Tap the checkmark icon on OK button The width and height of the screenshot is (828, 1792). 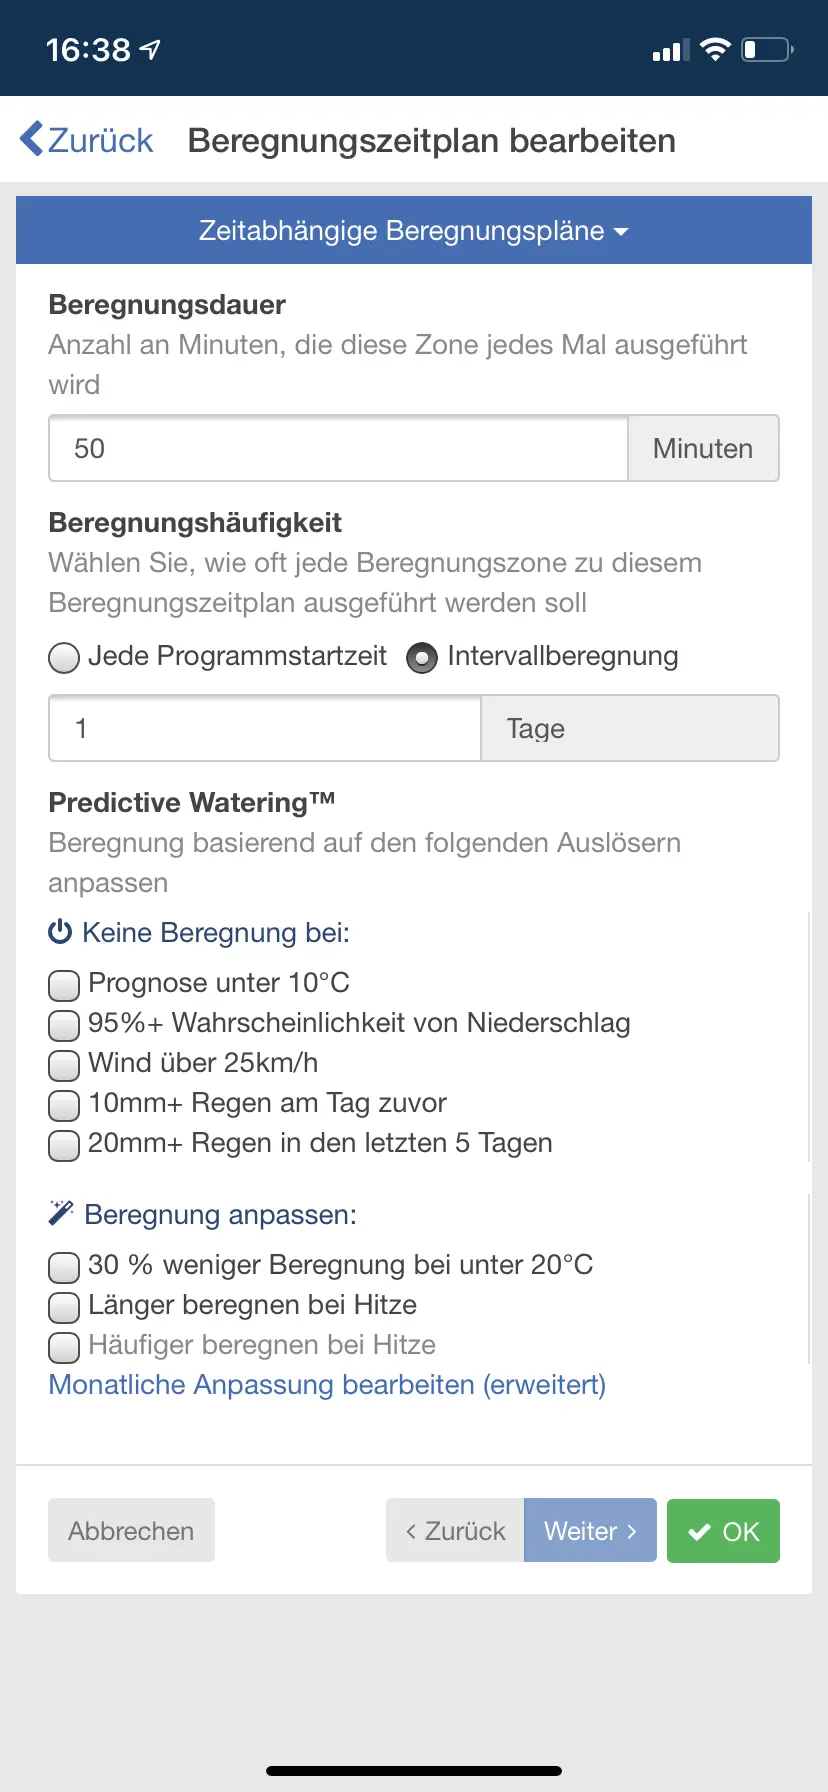700,1532
